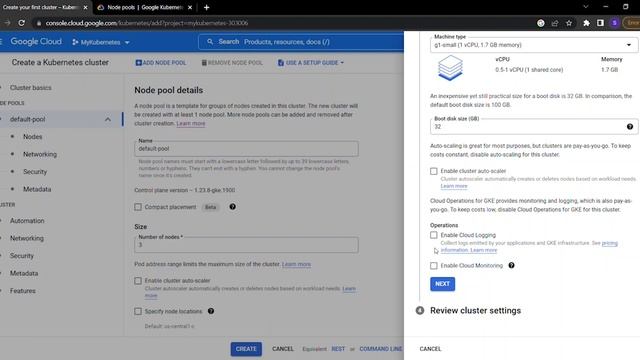
Task: Tick Enable cluster auto-scaler in node pool details
Action: (138, 281)
